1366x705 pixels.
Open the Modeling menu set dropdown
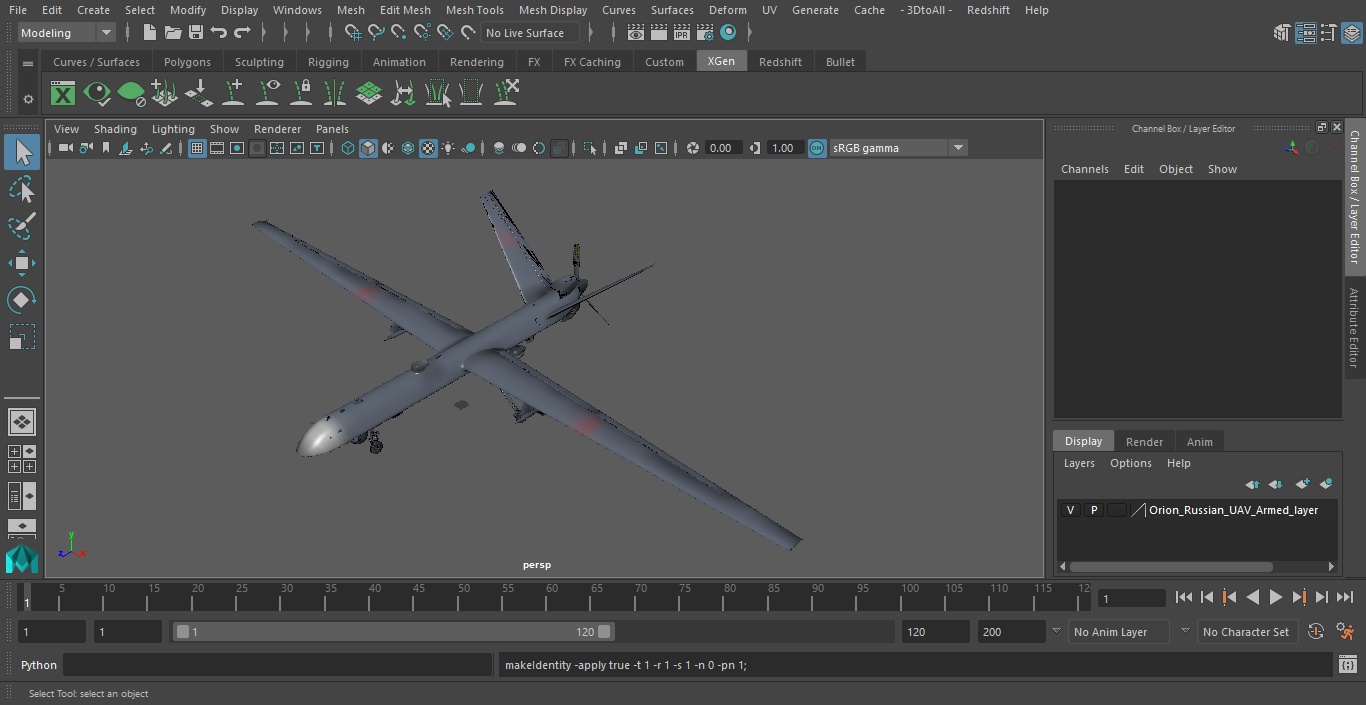pos(67,33)
